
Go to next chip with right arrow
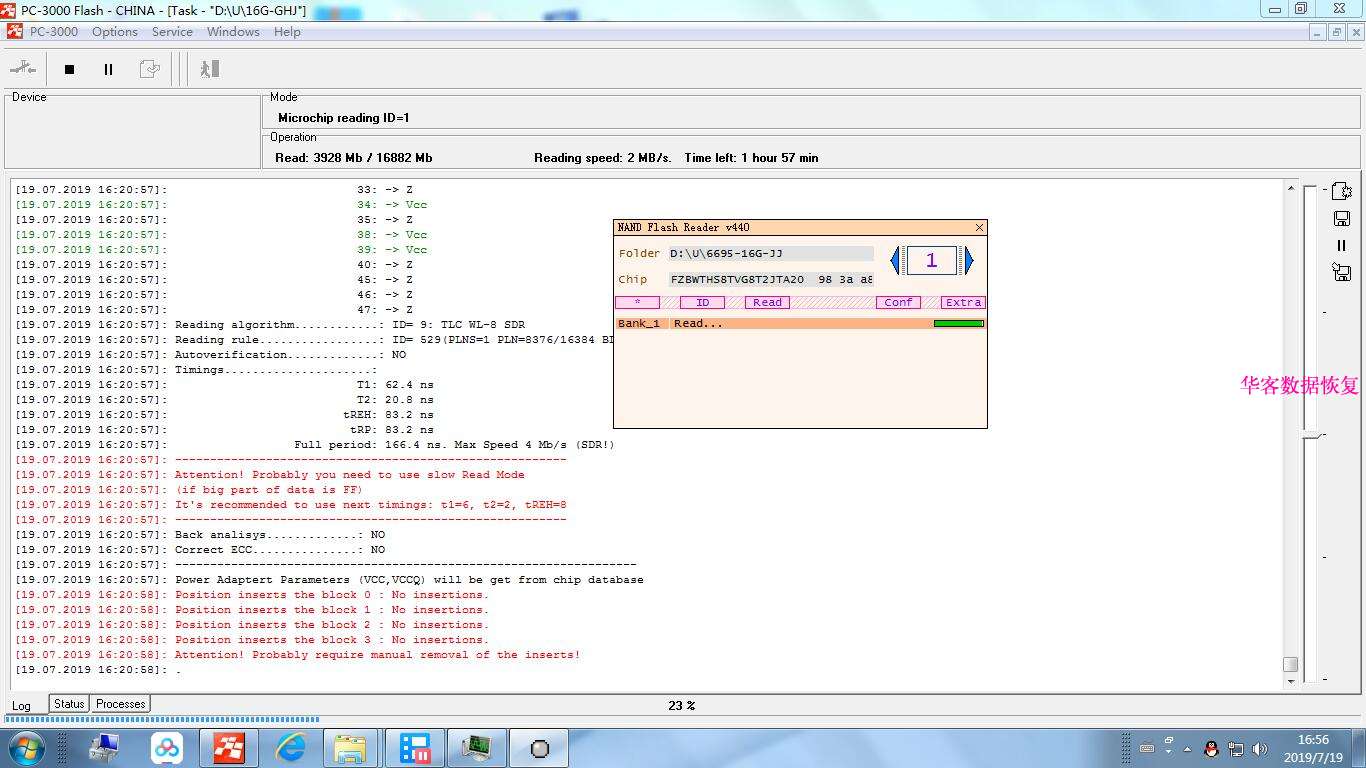point(968,261)
